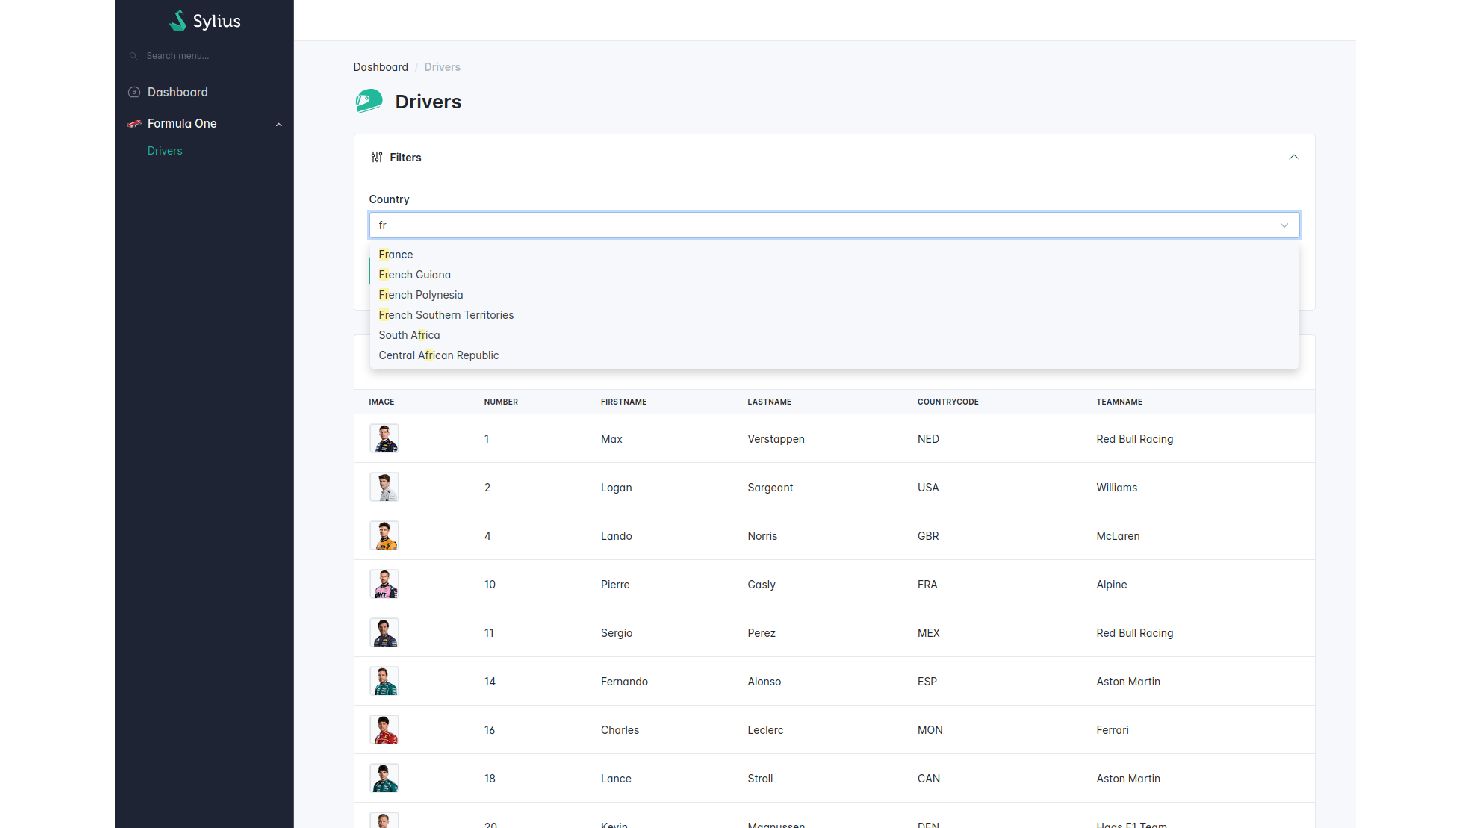Toggle the Country dropdown arrow
Image resolution: width=1470 pixels, height=828 pixels.
[x=1284, y=225]
